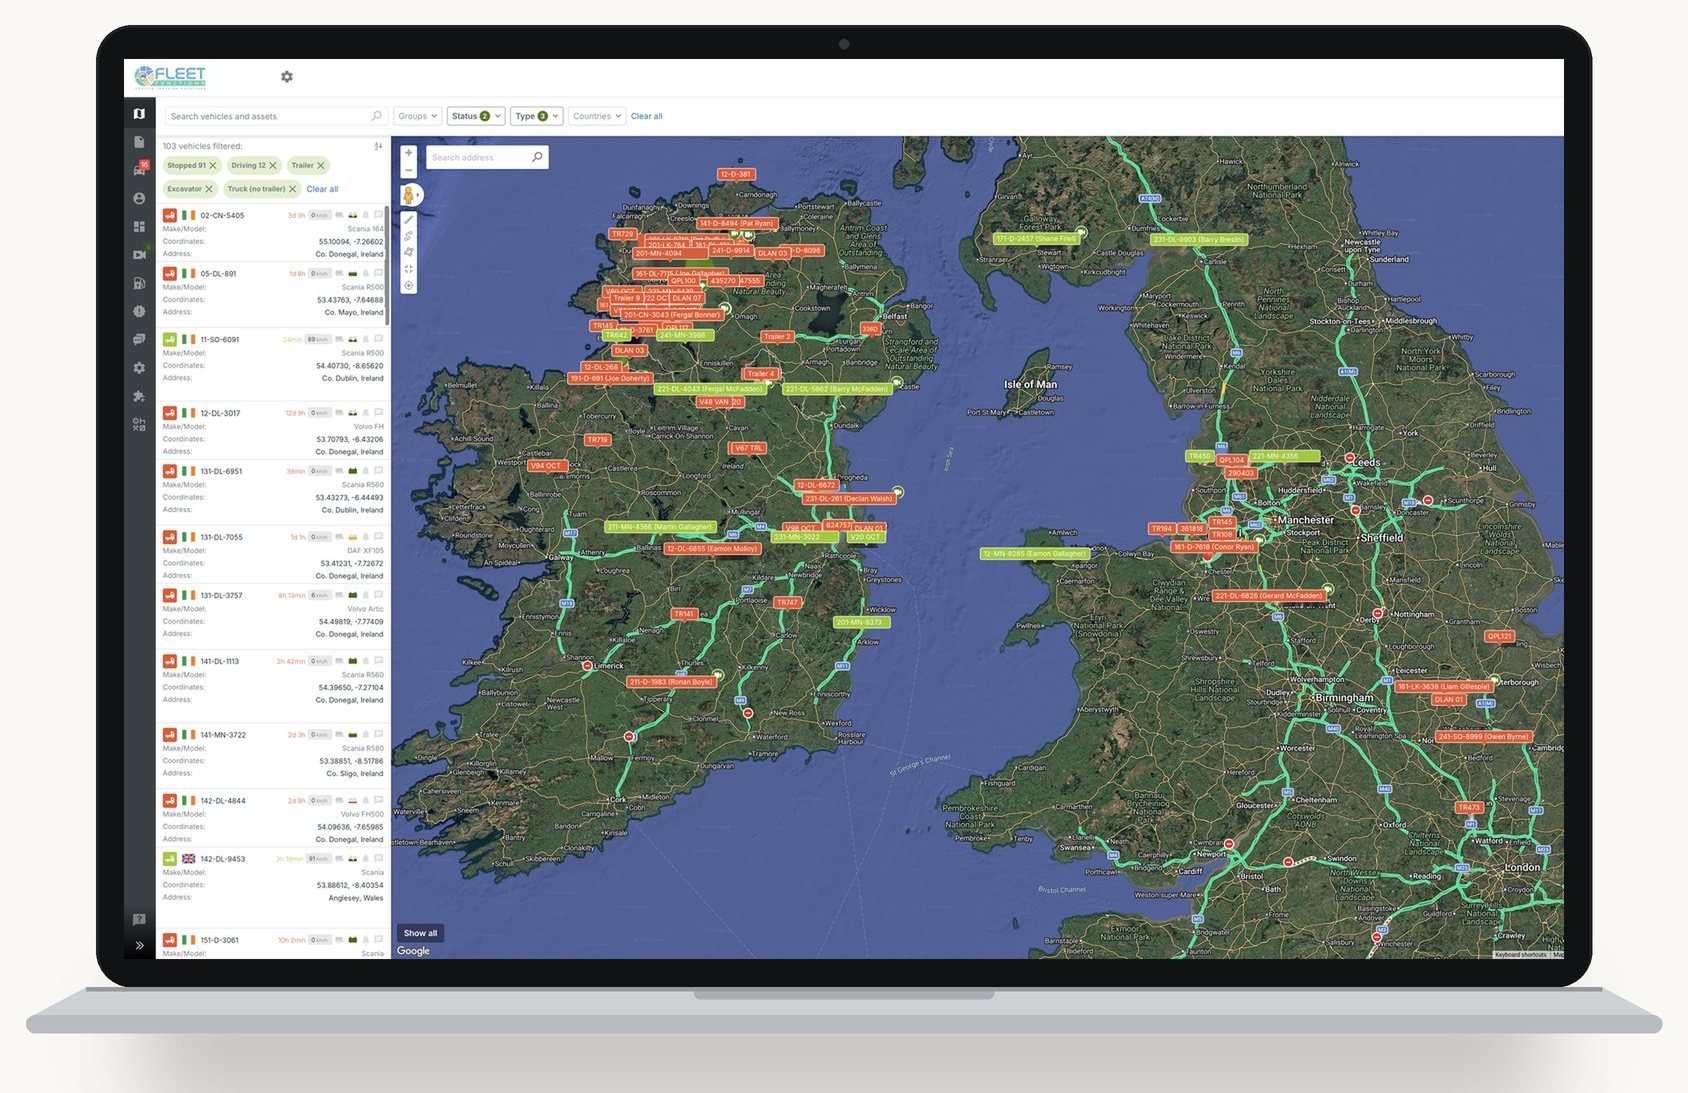Activate the Street View pegman on the map
Viewport: 1688px width, 1093px height.
409,195
